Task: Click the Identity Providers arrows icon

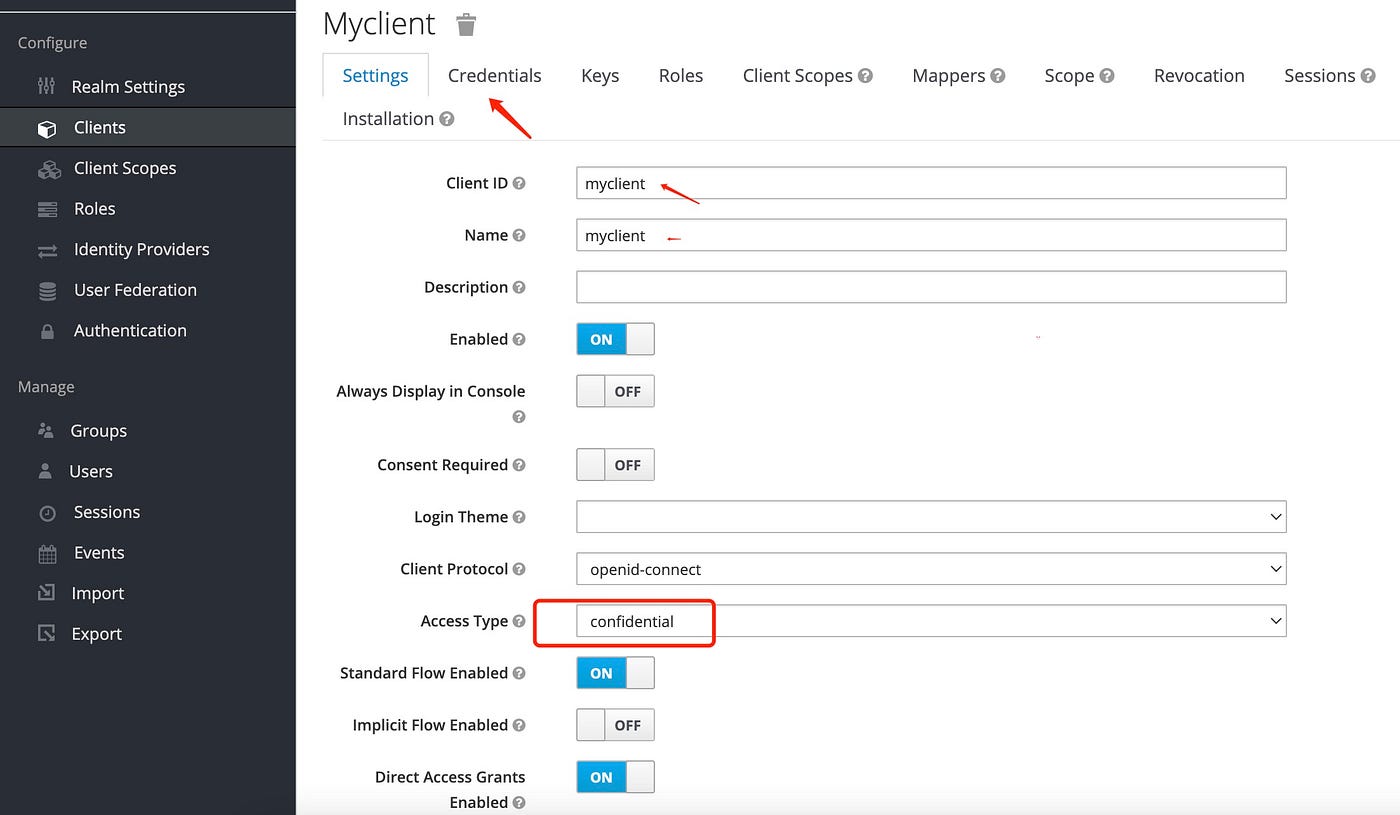Action: tap(47, 249)
